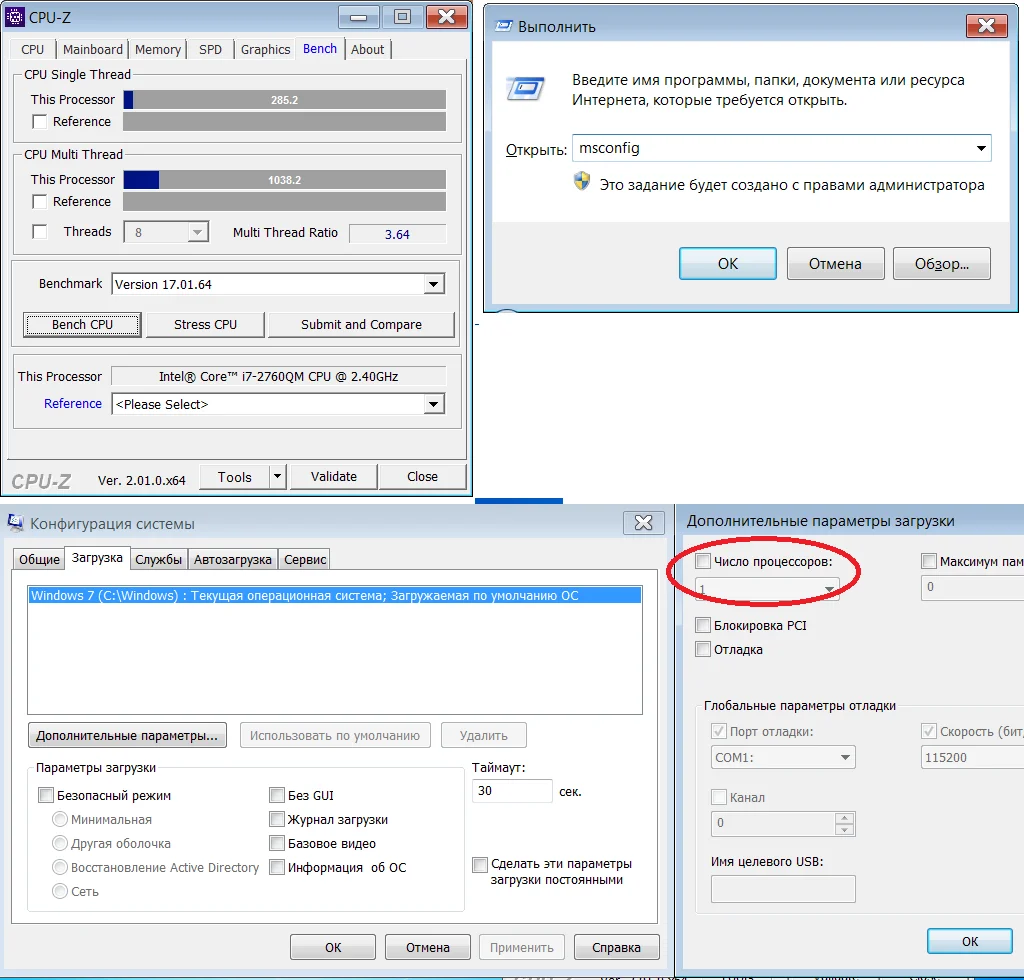Start the Stress CPU test
The width and height of the screenshot is (1024, 980).
point(205,324)
